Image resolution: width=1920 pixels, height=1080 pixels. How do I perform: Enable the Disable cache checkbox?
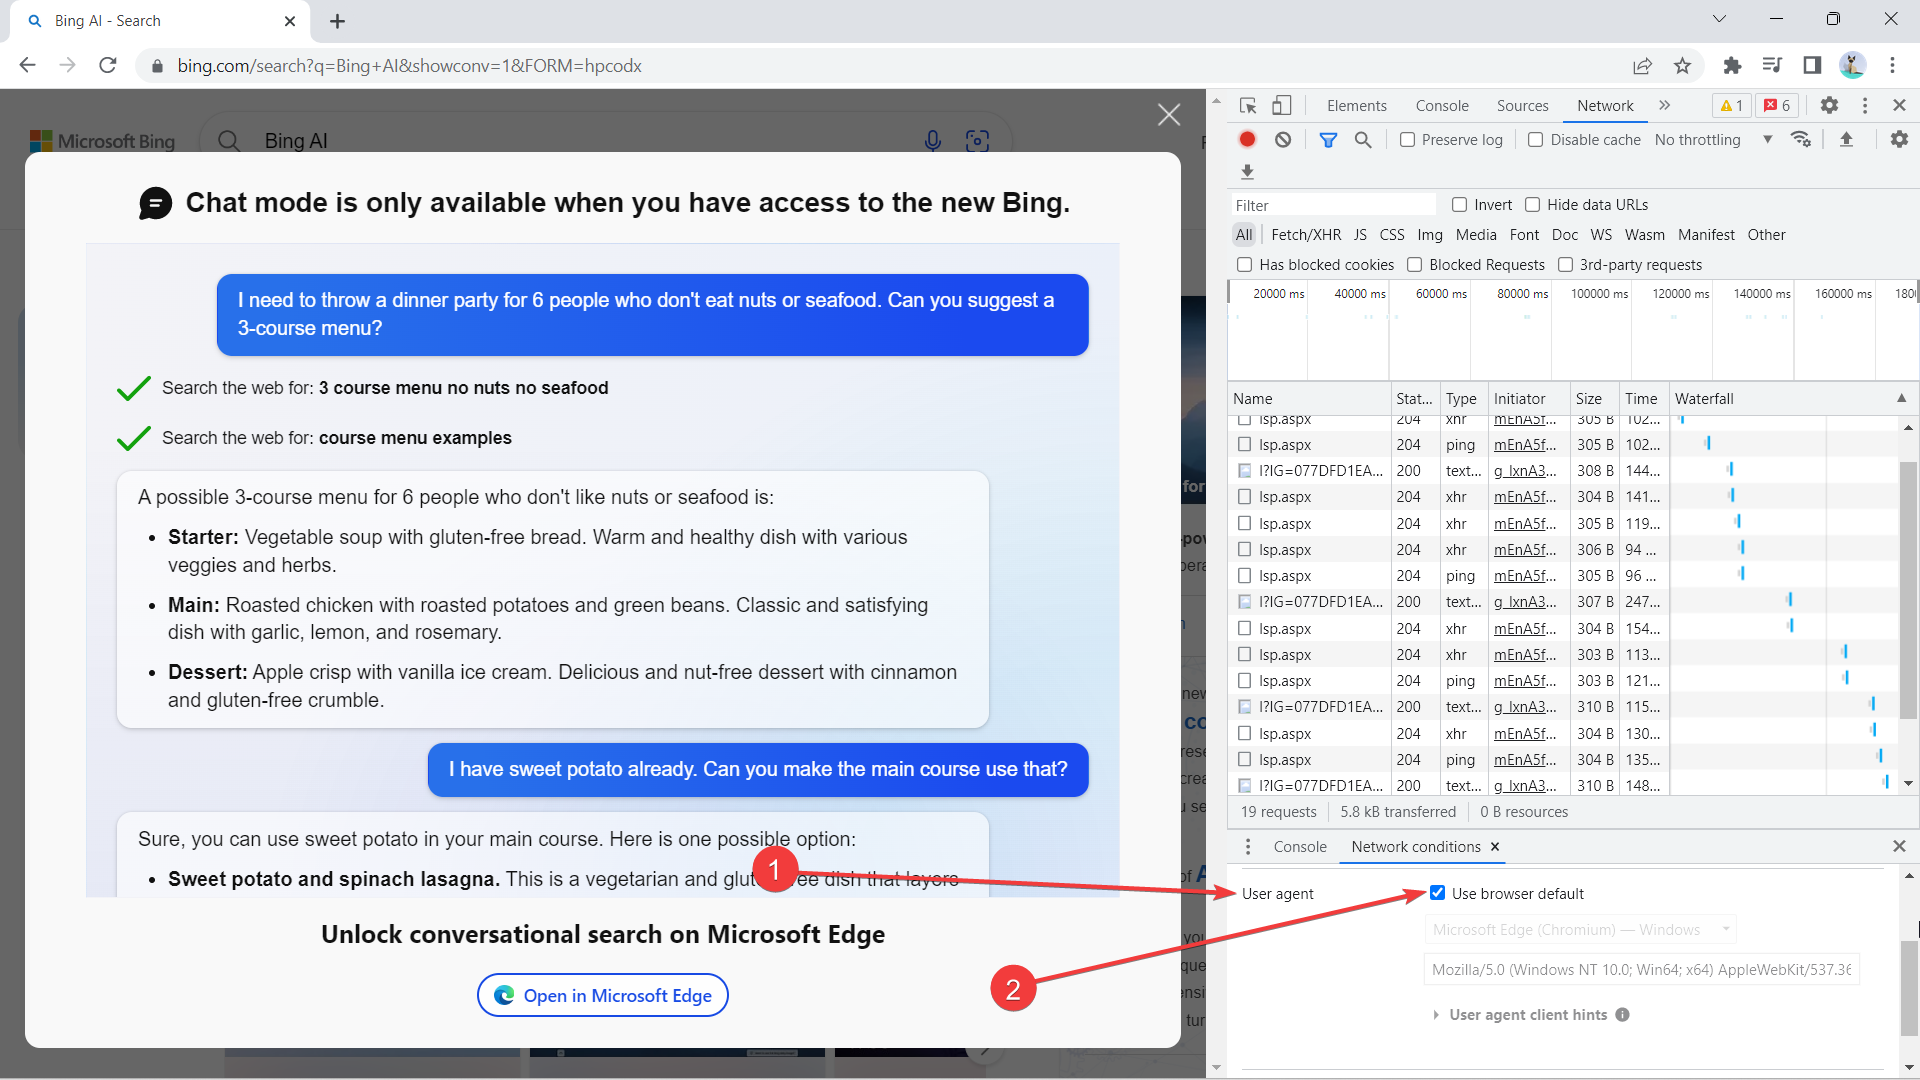point(1535,140)
